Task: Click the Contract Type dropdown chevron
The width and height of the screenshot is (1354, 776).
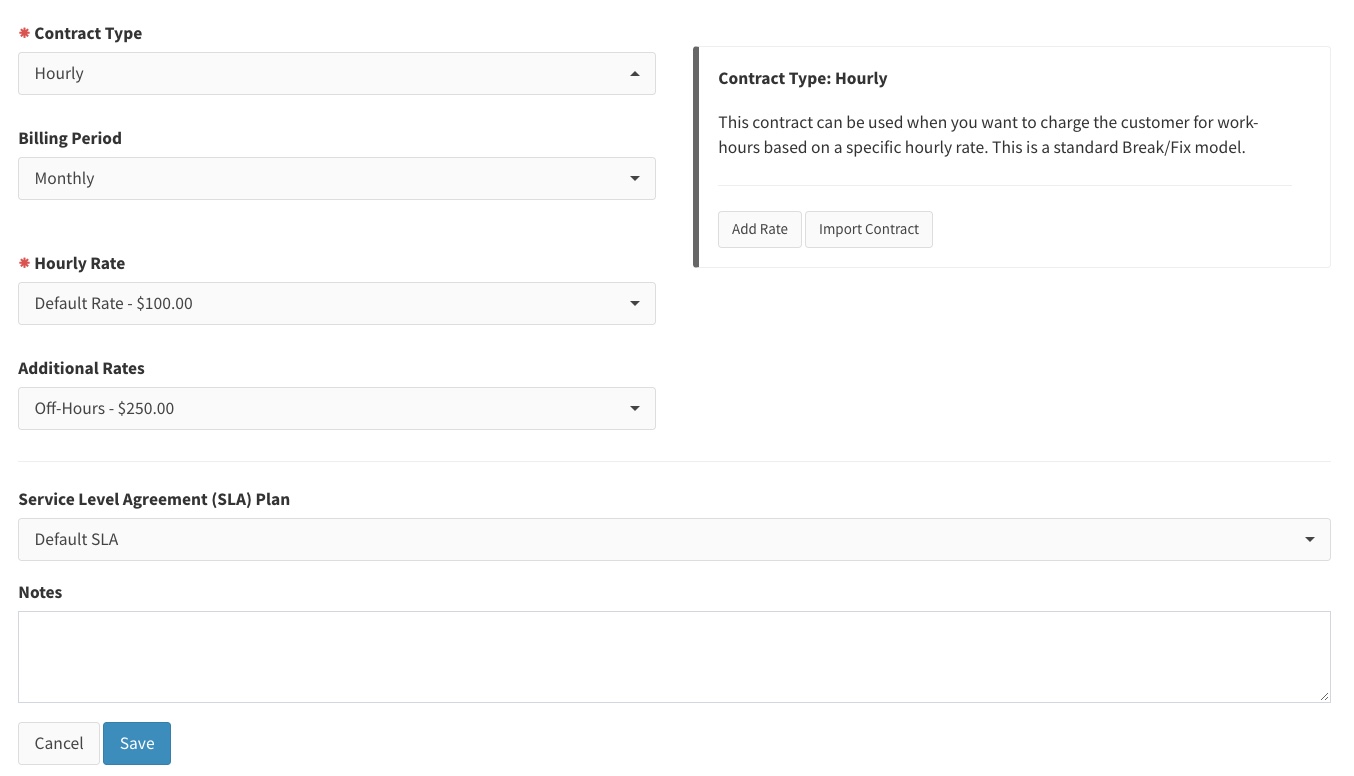Action: coord(635,73)
